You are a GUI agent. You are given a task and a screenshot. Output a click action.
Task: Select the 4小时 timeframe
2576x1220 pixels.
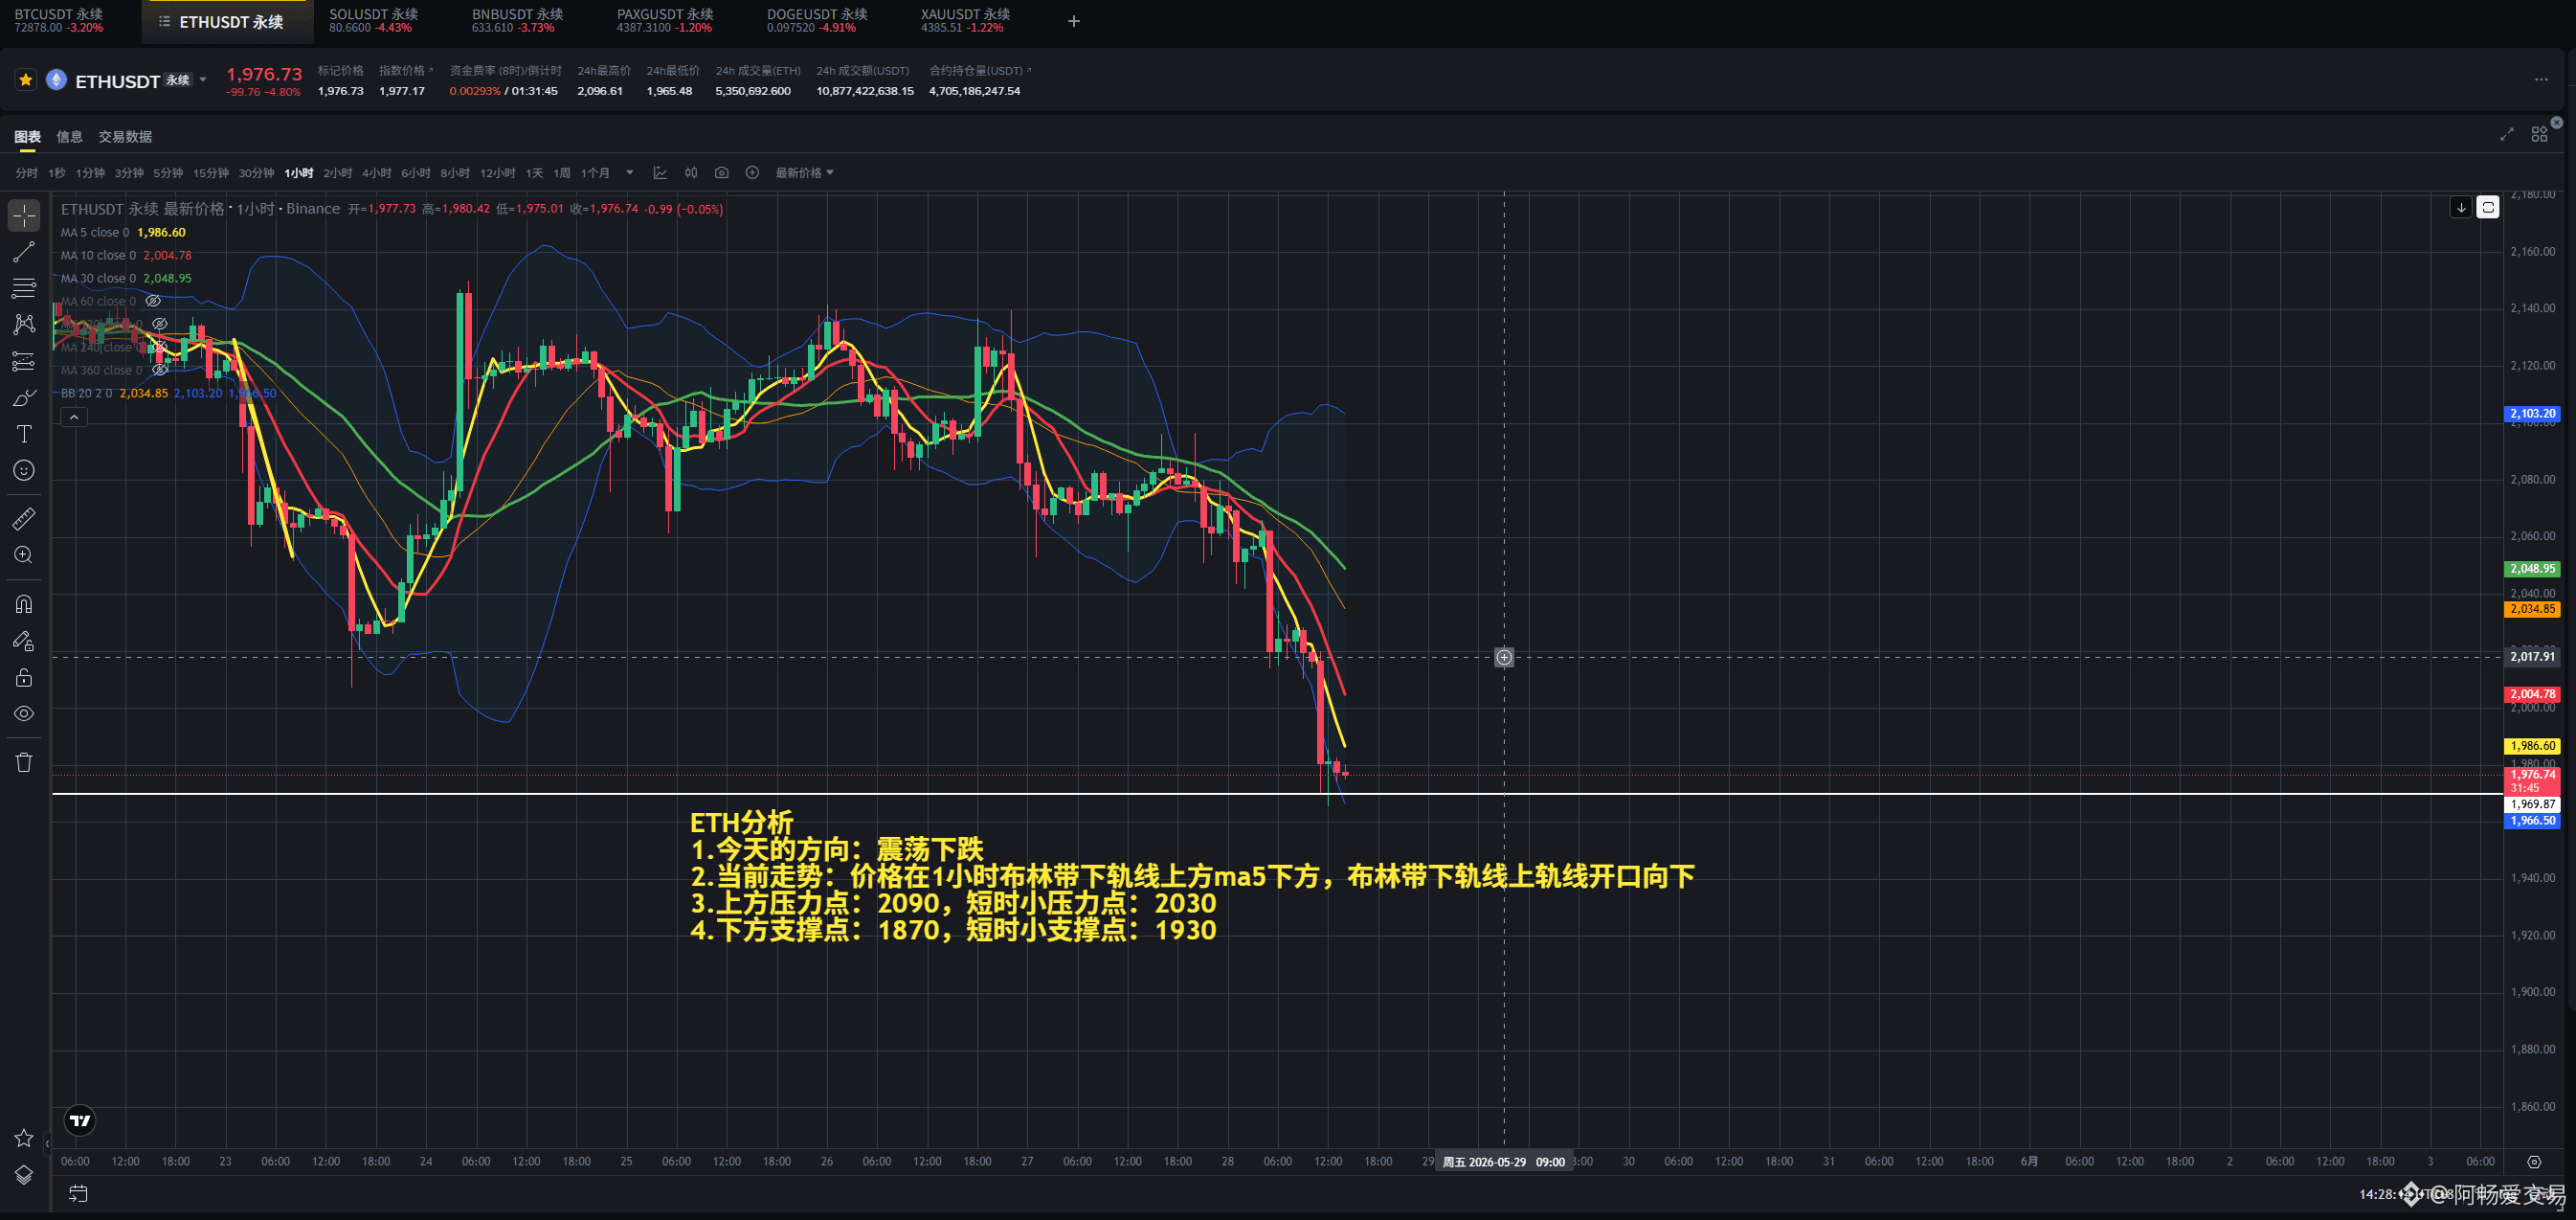pyautogui.click(x=376, y=173)
